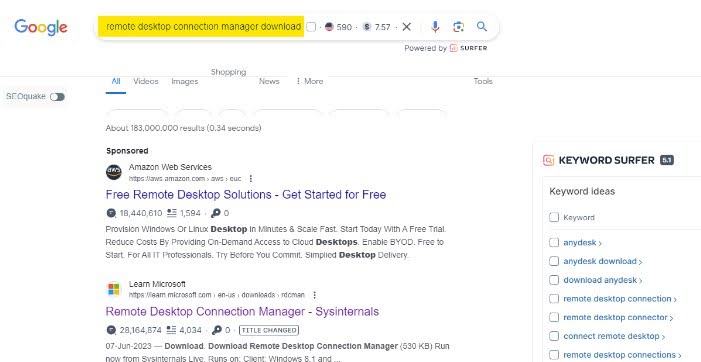Click the learn.microsoft.com URL breadcrumb

pyautogui.click(x=217, y=295)
